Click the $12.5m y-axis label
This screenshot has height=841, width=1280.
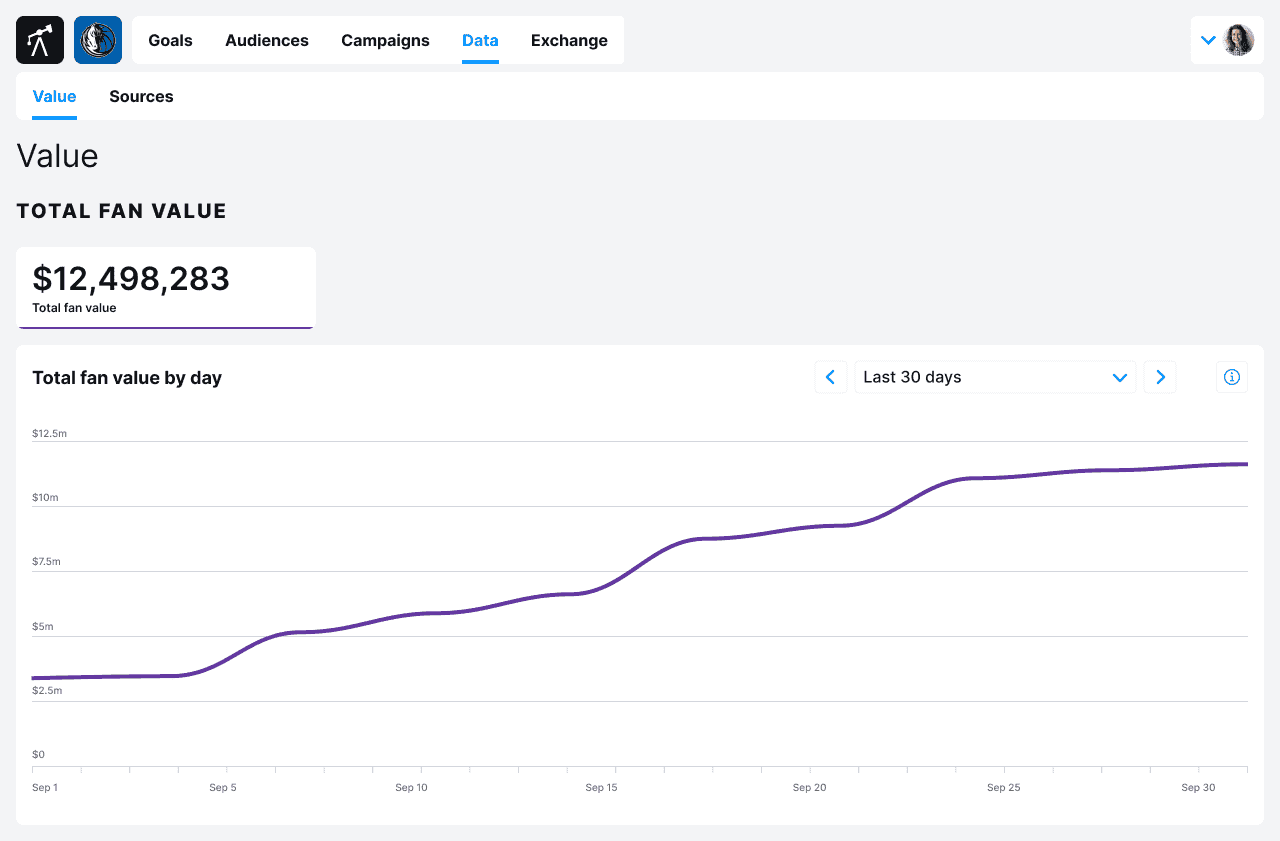[x=49, y=433]
